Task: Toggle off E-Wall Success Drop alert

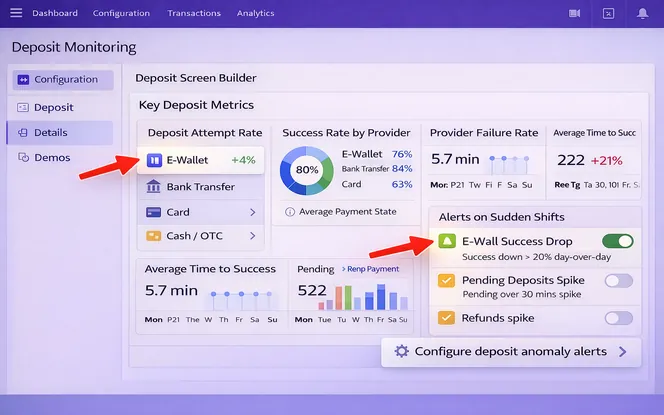Action: click(618, 241)
